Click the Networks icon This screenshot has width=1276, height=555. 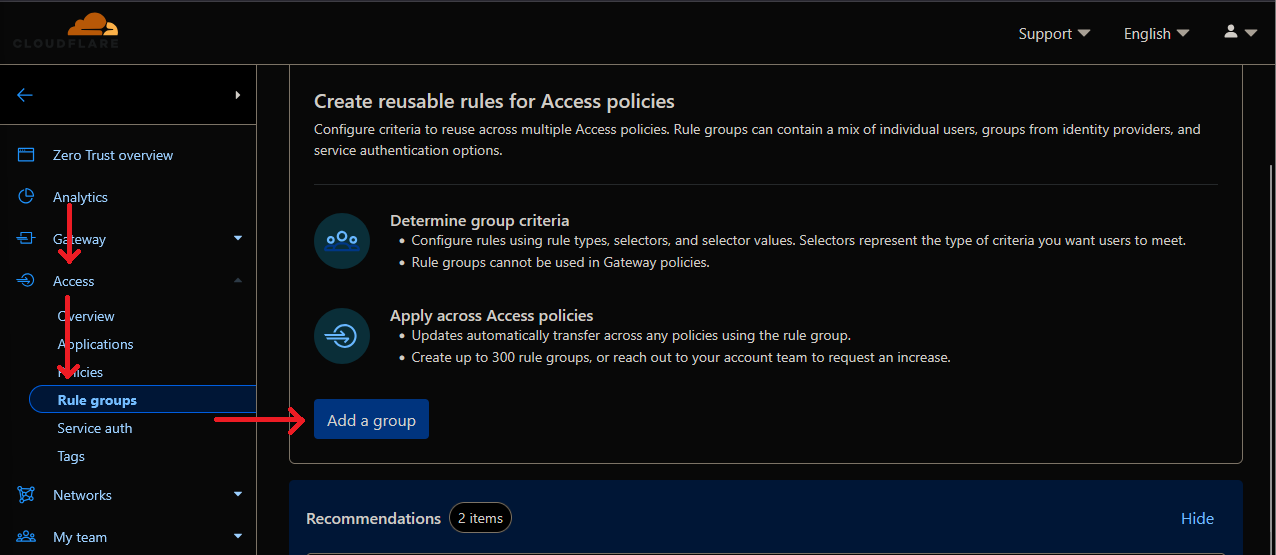[26, 495]
